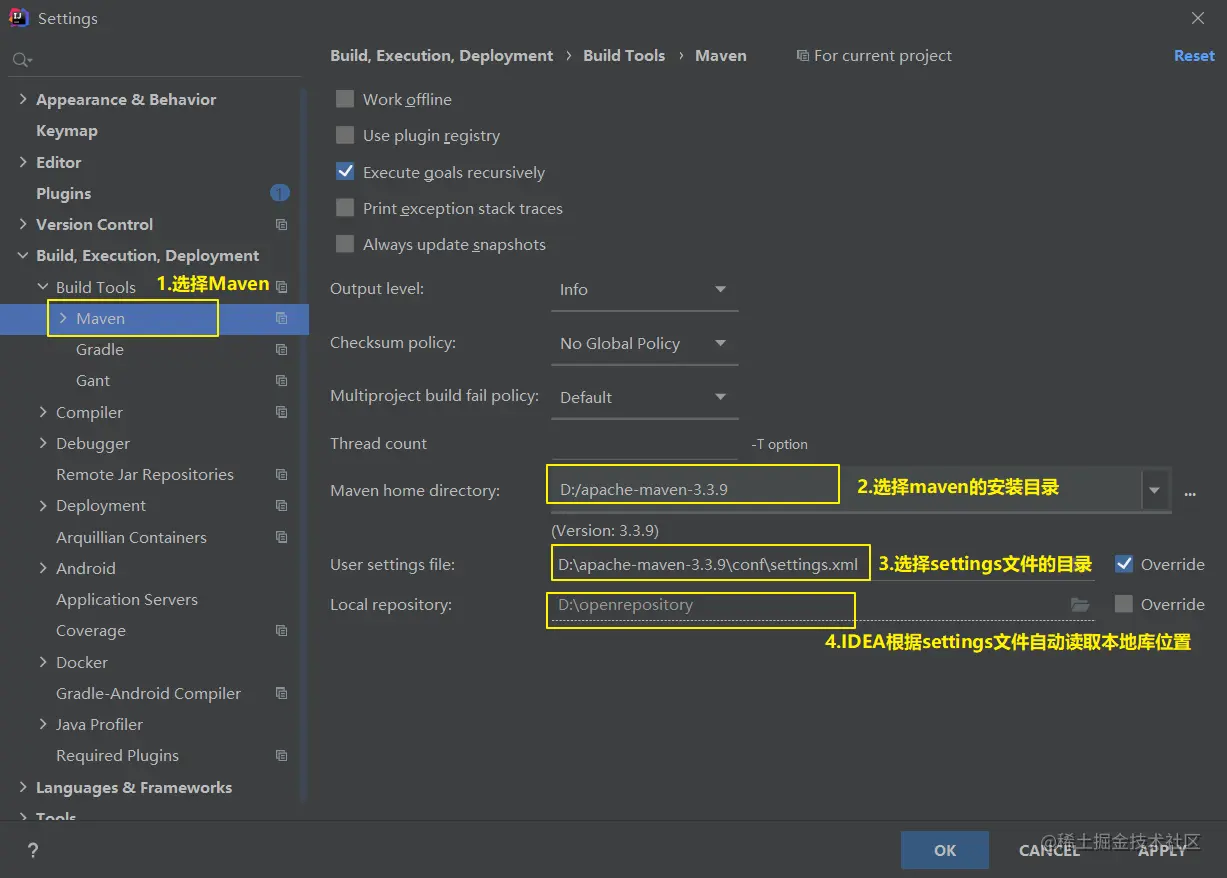The height and width of the screenshot is (878, 1227).
Task: Collapse Build, Execution, Deployment section
Action: point(23,256)
